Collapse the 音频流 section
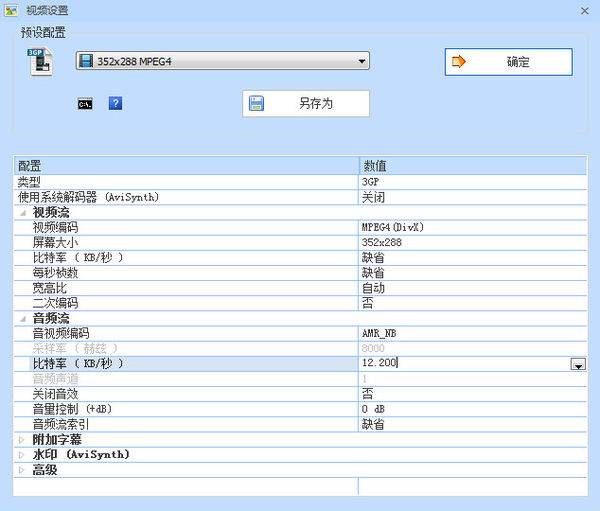This screenshot has height=511, width=600. [x=22, y=318]
